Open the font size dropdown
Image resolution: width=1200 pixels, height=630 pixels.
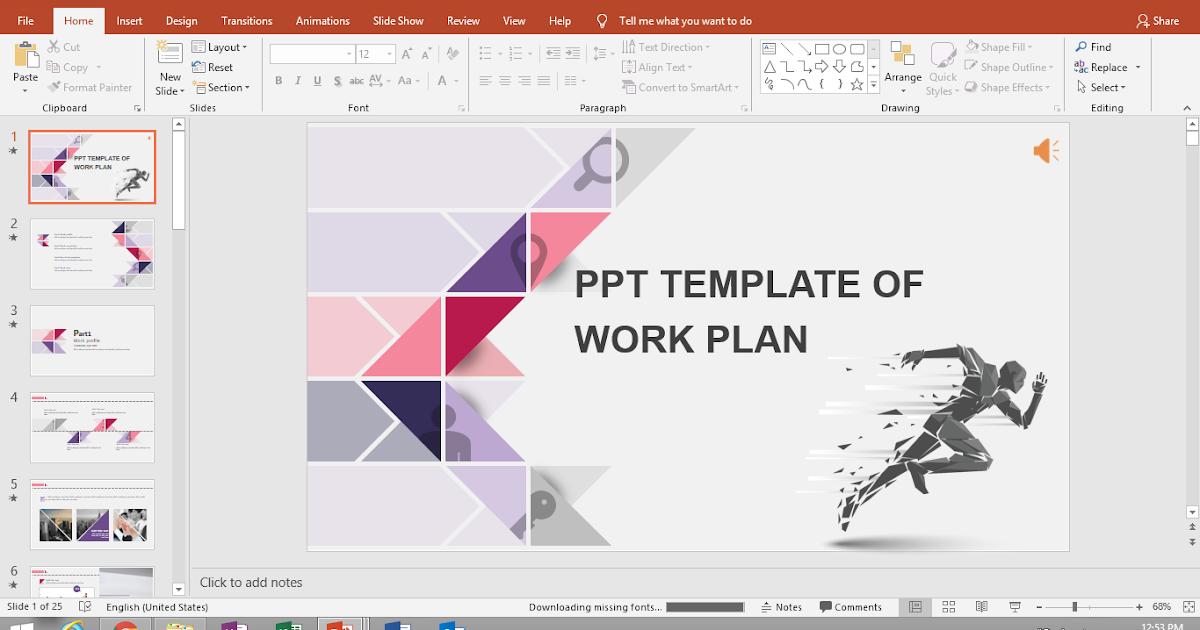pyautogui.click(x=388, y=53)
